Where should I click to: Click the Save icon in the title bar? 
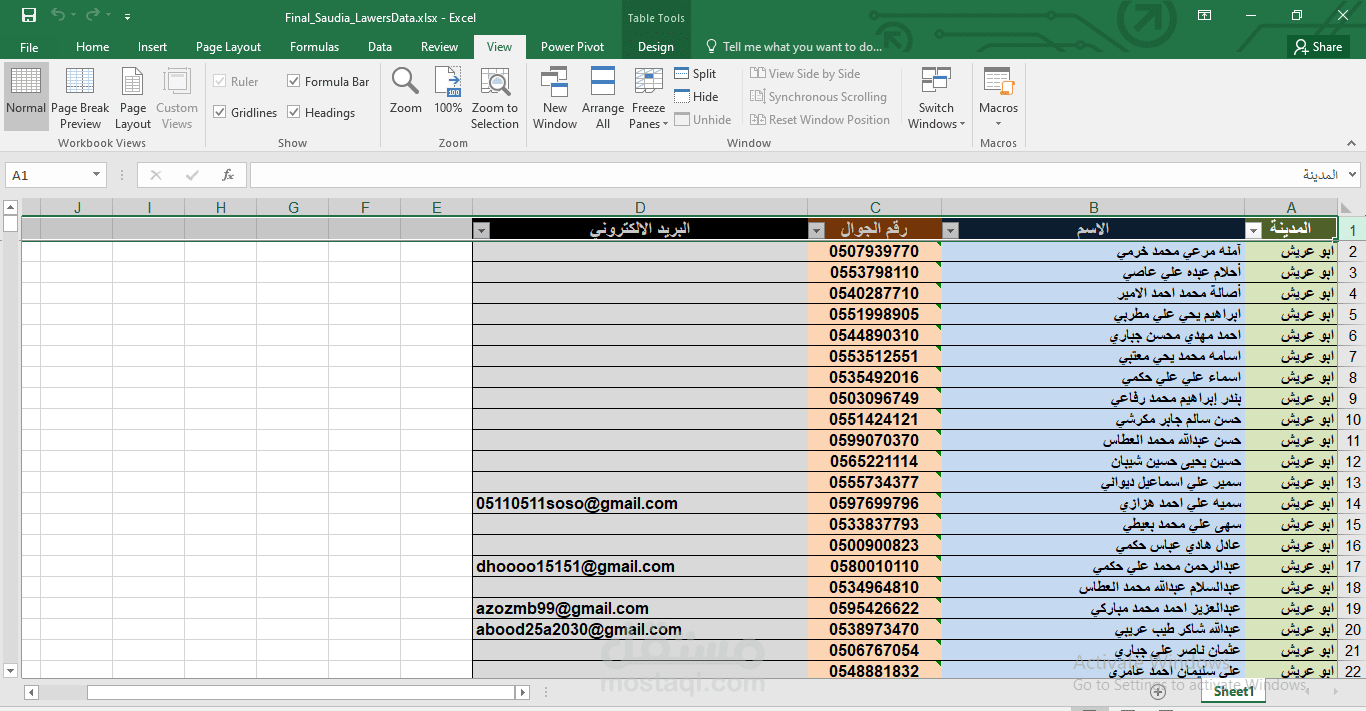pos(29,16)
